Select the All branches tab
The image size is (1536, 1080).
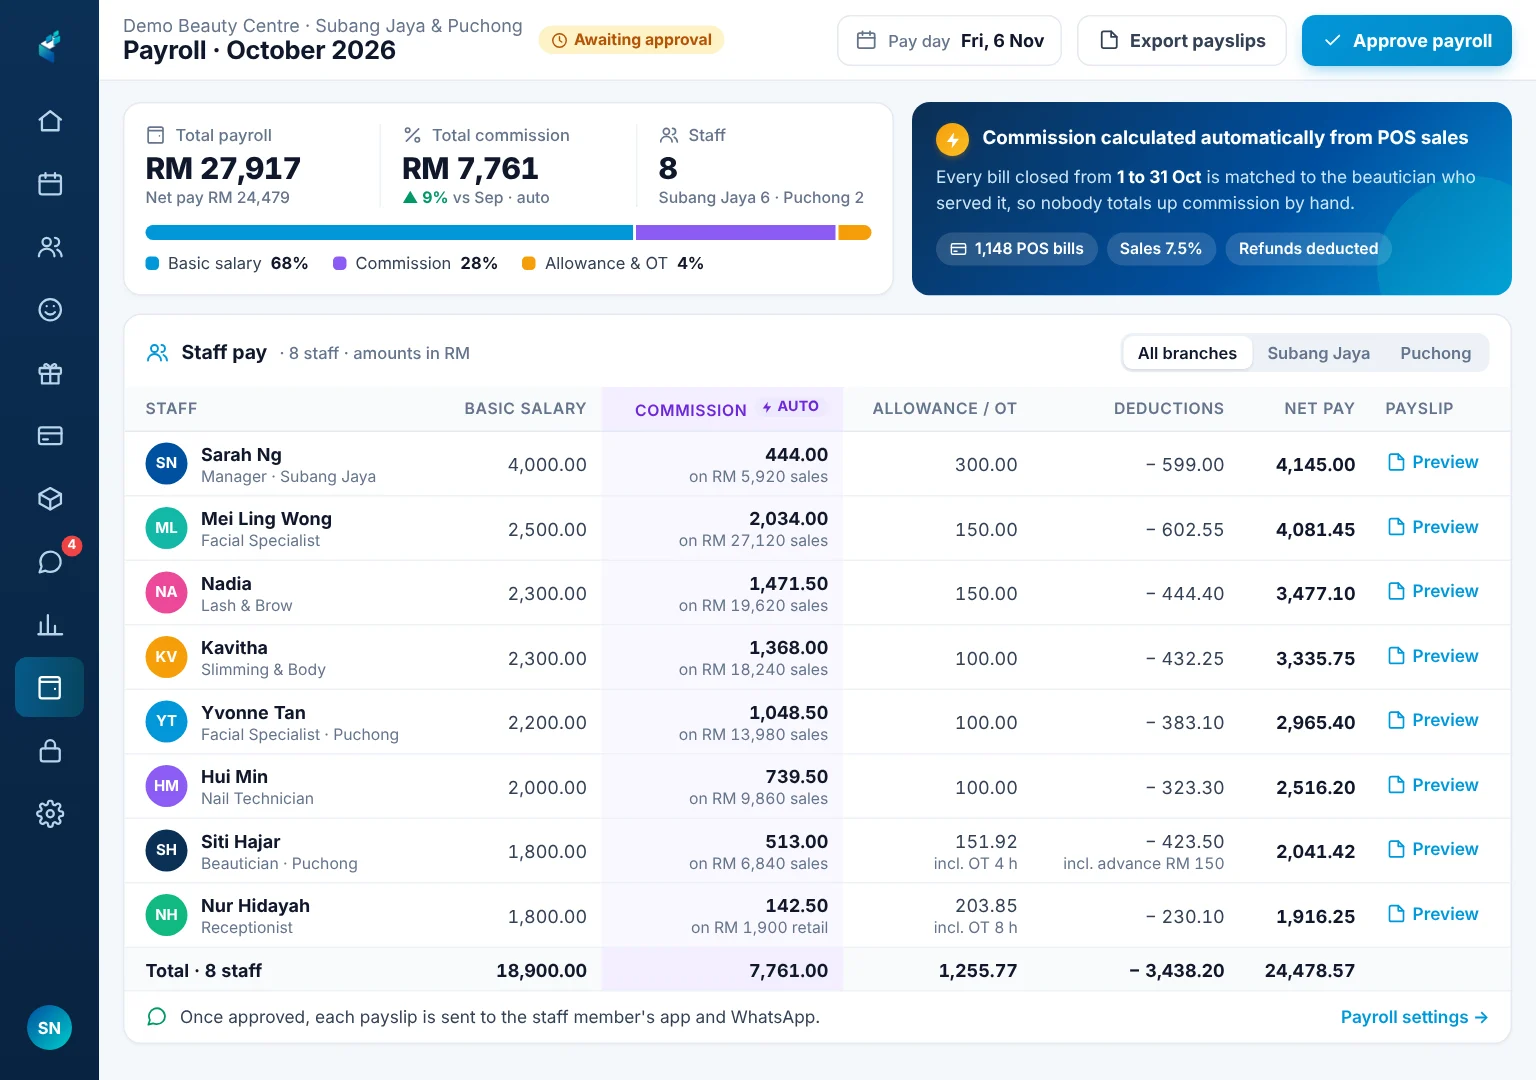(x=1187, y=353)
